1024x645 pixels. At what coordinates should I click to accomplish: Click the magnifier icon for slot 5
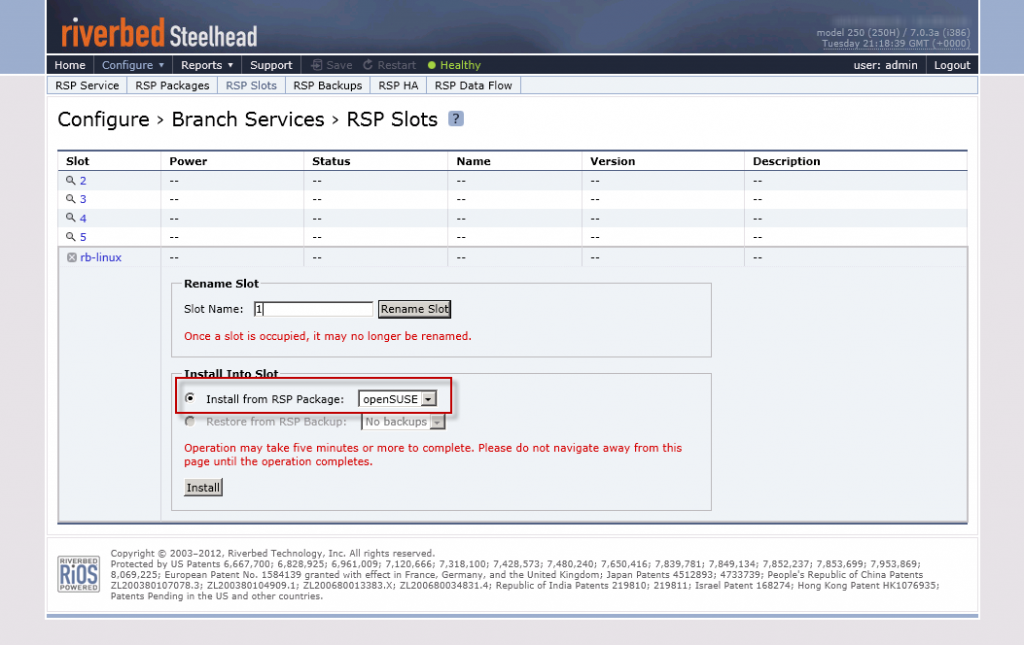pos(71,236)
